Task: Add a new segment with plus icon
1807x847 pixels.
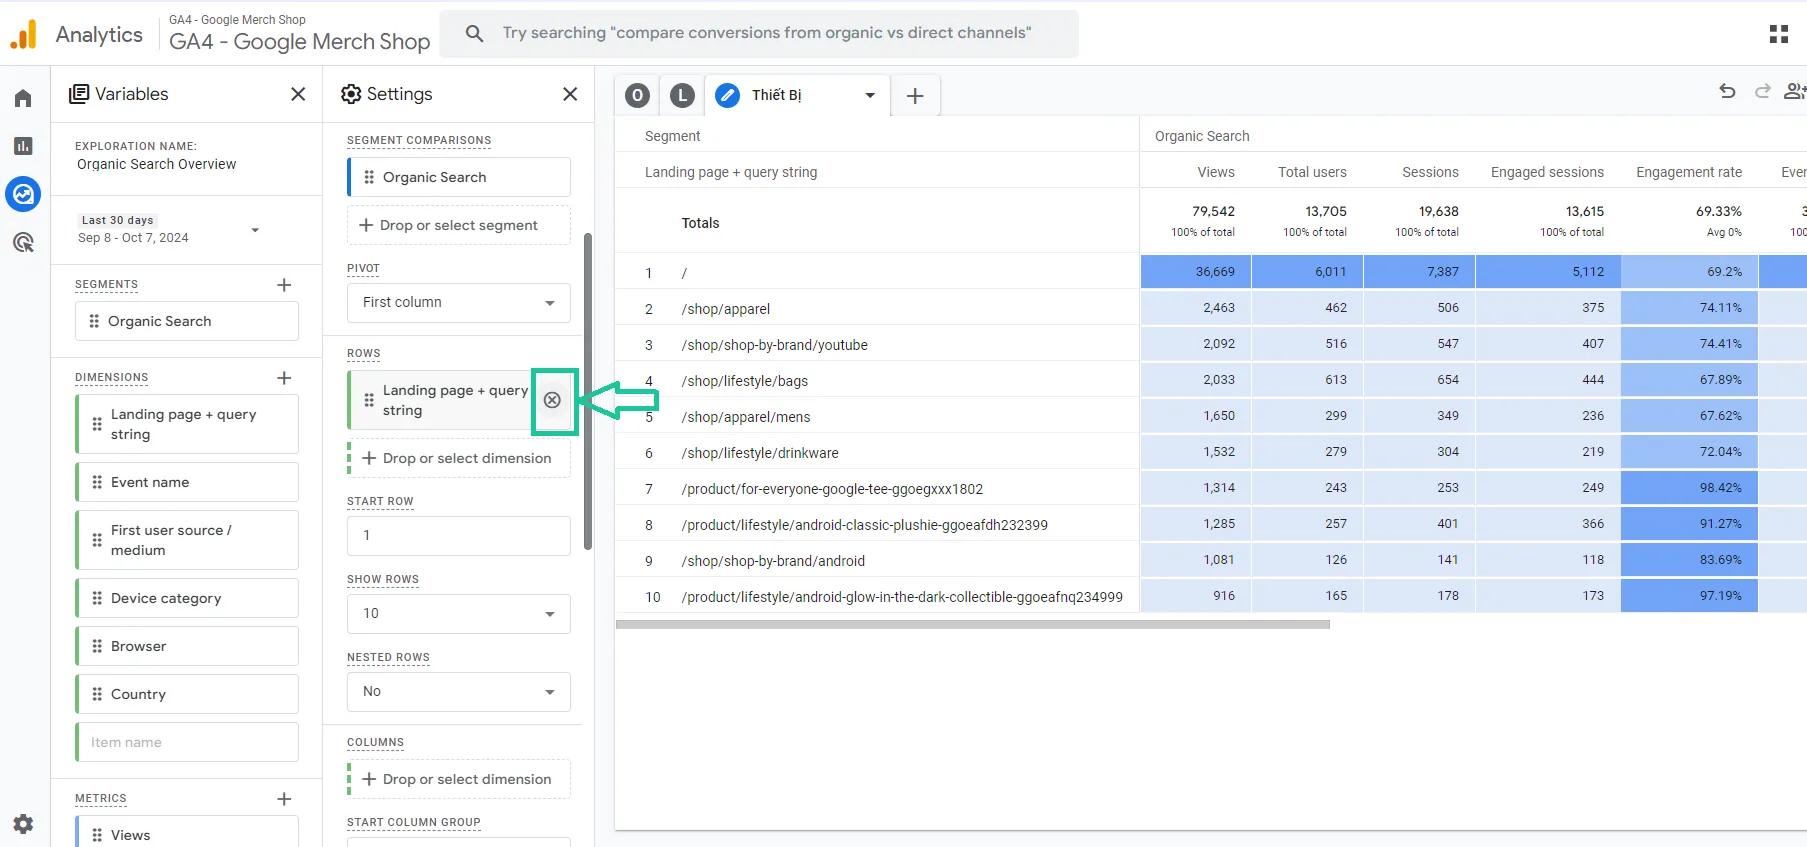Action: (x=284, y=285)
